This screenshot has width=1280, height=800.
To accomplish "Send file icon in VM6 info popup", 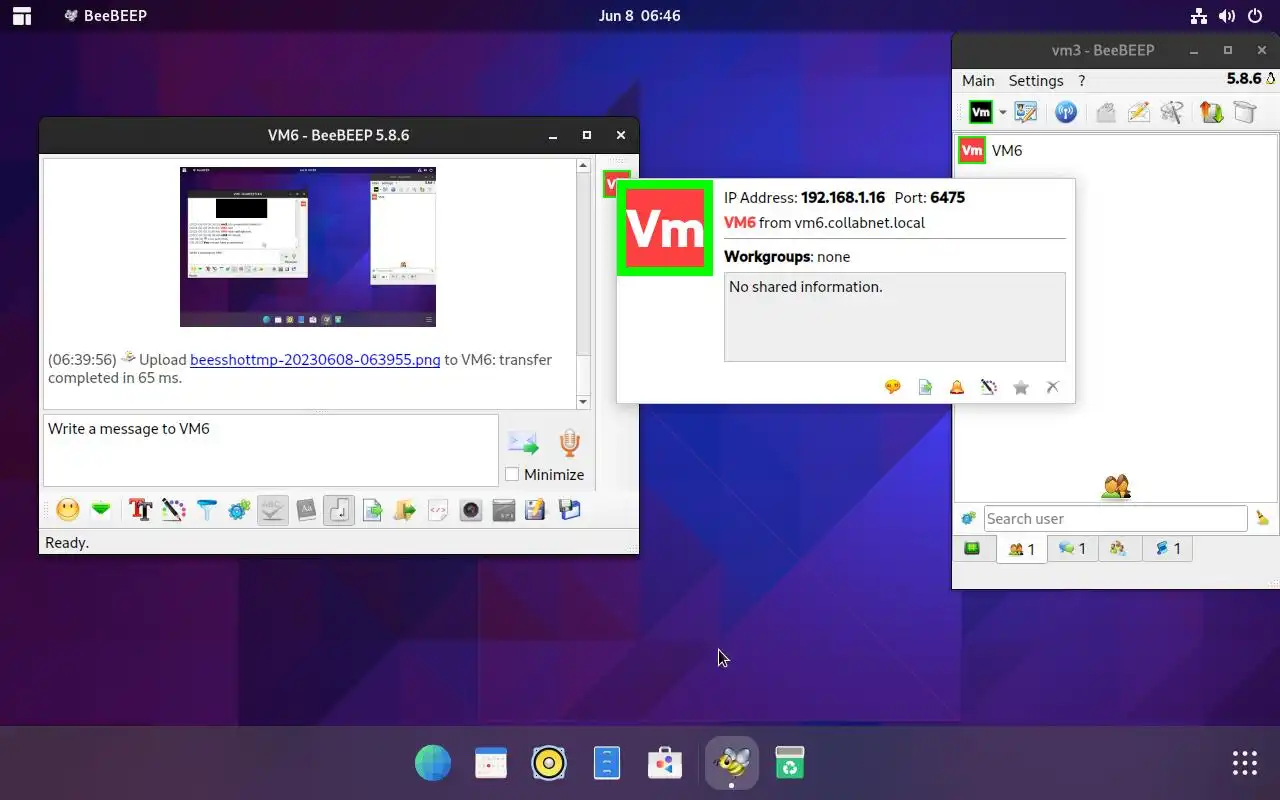I will (x=925, y=387).
